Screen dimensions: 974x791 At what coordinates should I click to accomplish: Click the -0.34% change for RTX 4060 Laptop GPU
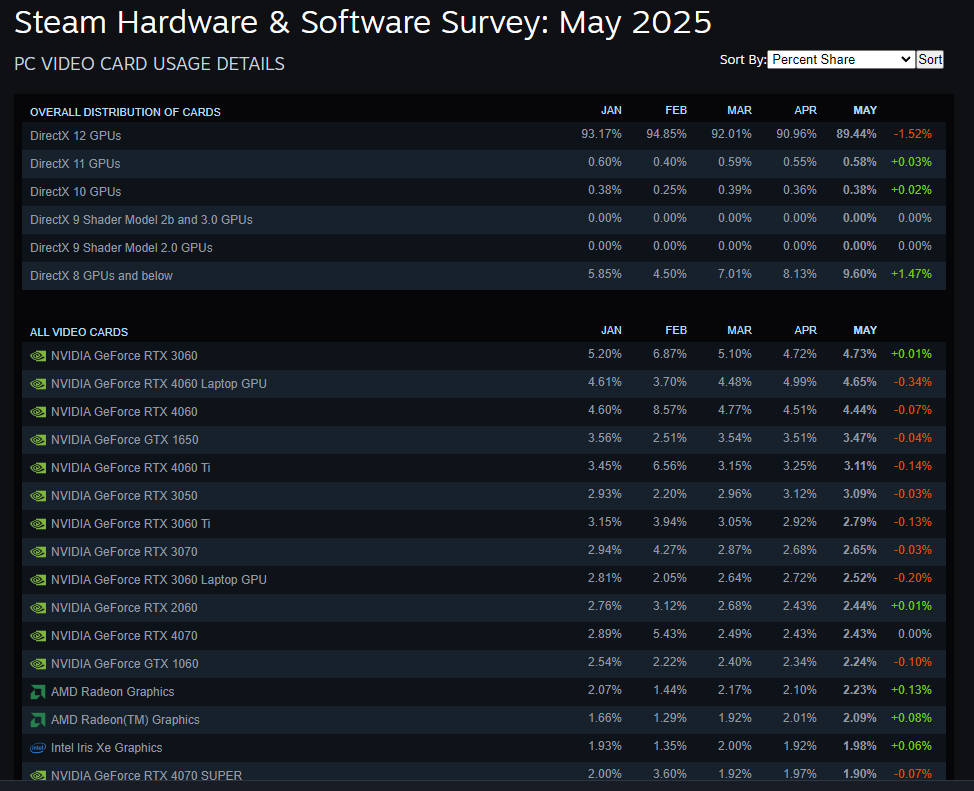click(x=913, y=382)
